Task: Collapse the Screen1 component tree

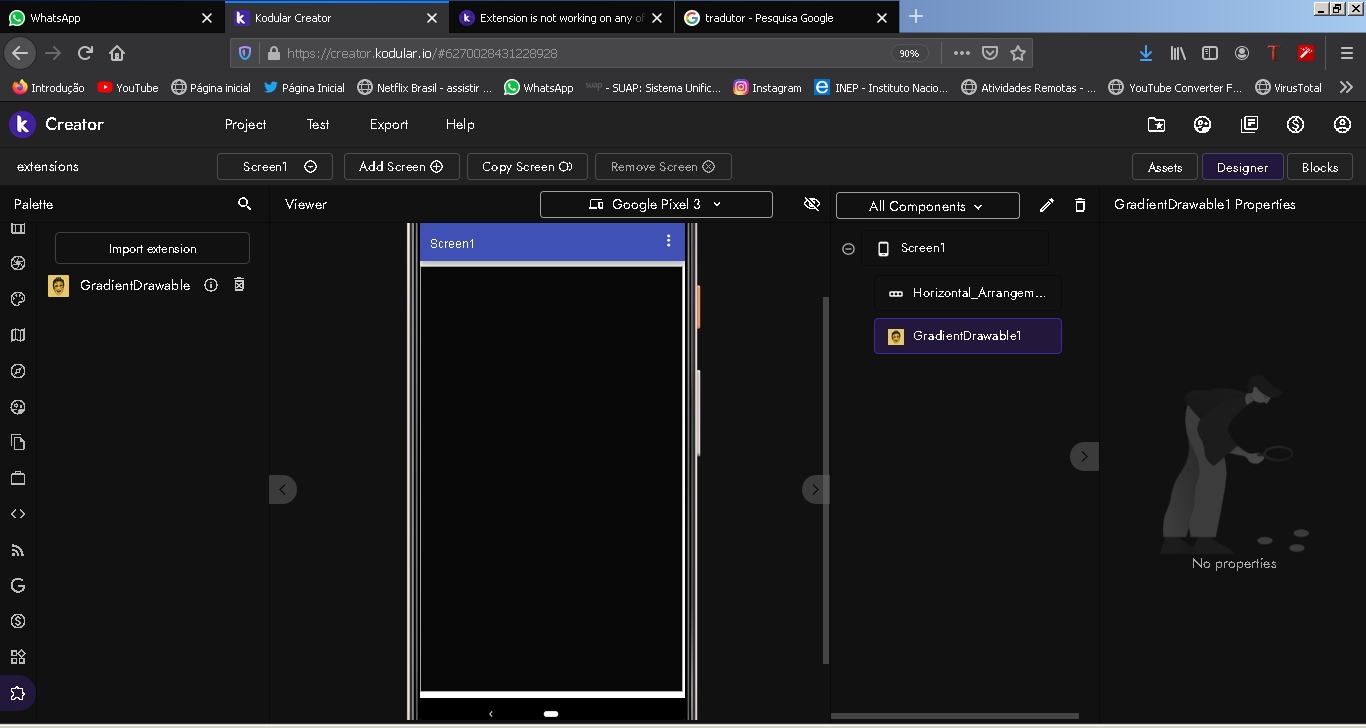Action: (x=849, y=249)
